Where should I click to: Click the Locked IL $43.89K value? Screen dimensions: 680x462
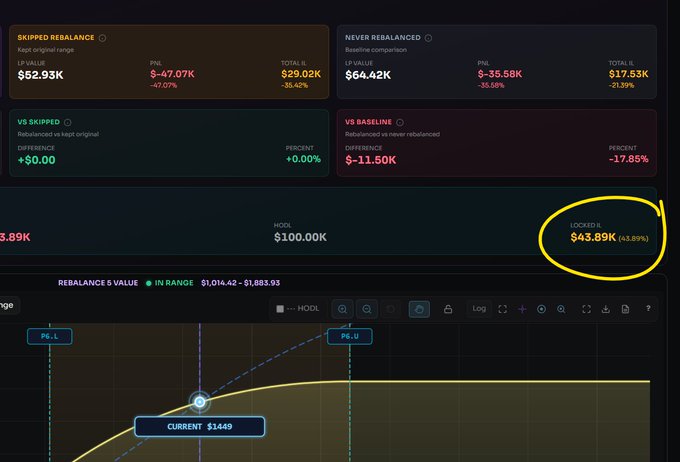[593, 237]
